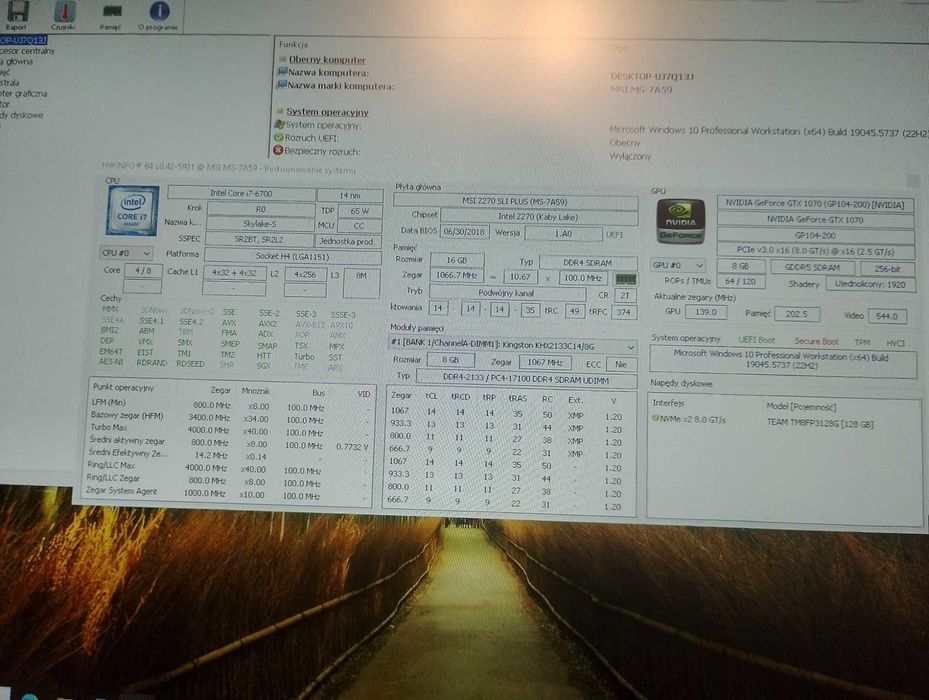Select Procesor centralny in the tree

point(27,51)
